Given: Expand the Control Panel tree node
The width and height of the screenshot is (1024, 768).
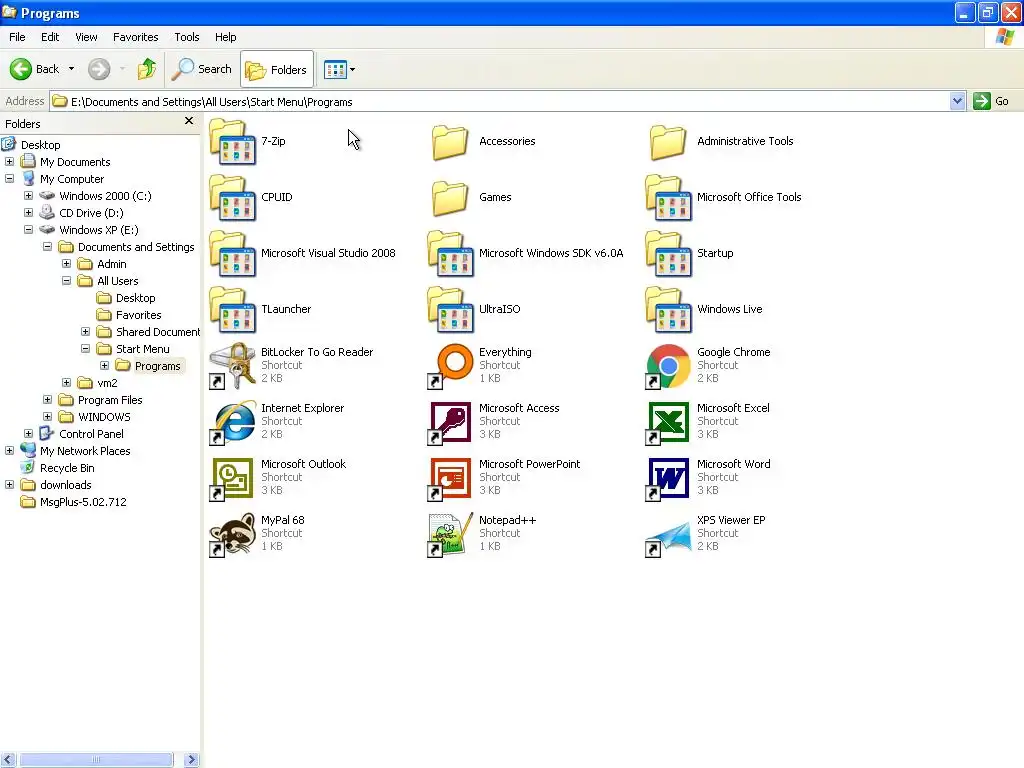Looking at the screenshot, I should click(28, 434).
